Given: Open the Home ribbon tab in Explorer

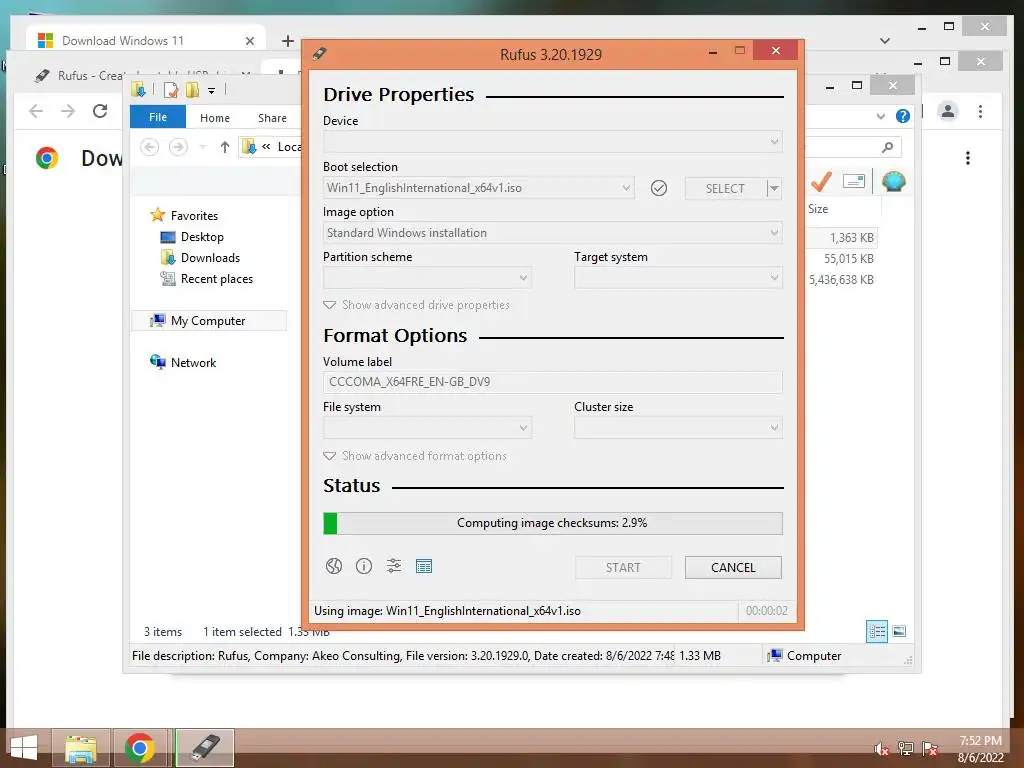Looking at the screenshot, I should coord(215,118).
